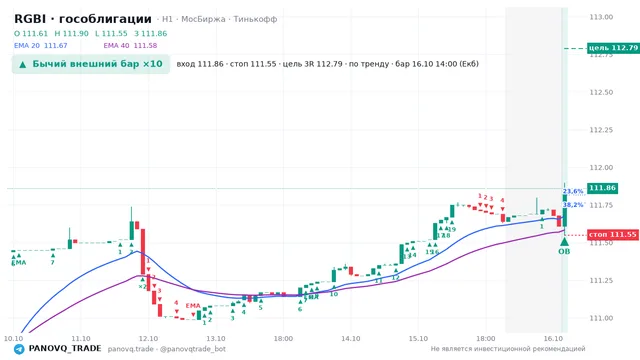Click the 'H1' timeframe label
Viewport: 640px width, 360px height.
tap(167, 19)
